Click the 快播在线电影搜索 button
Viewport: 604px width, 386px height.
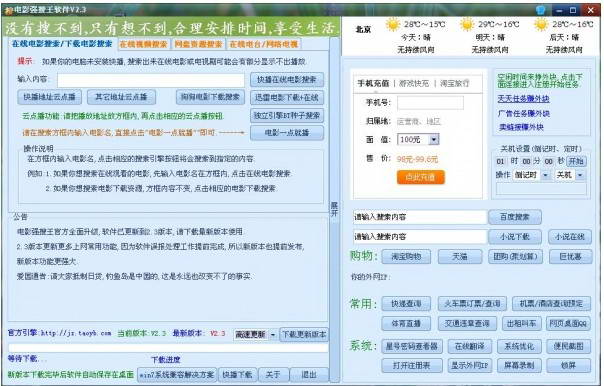coord(287,79)
